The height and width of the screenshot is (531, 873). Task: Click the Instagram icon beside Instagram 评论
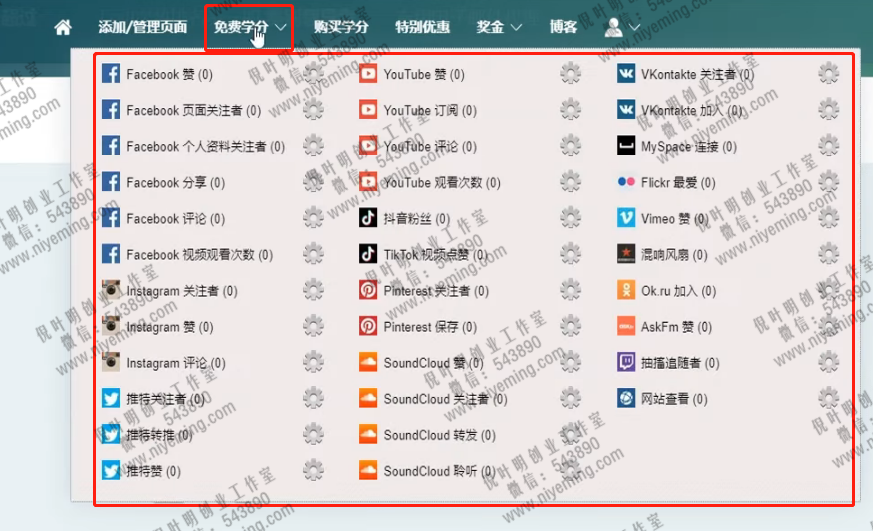pos(111,362)
